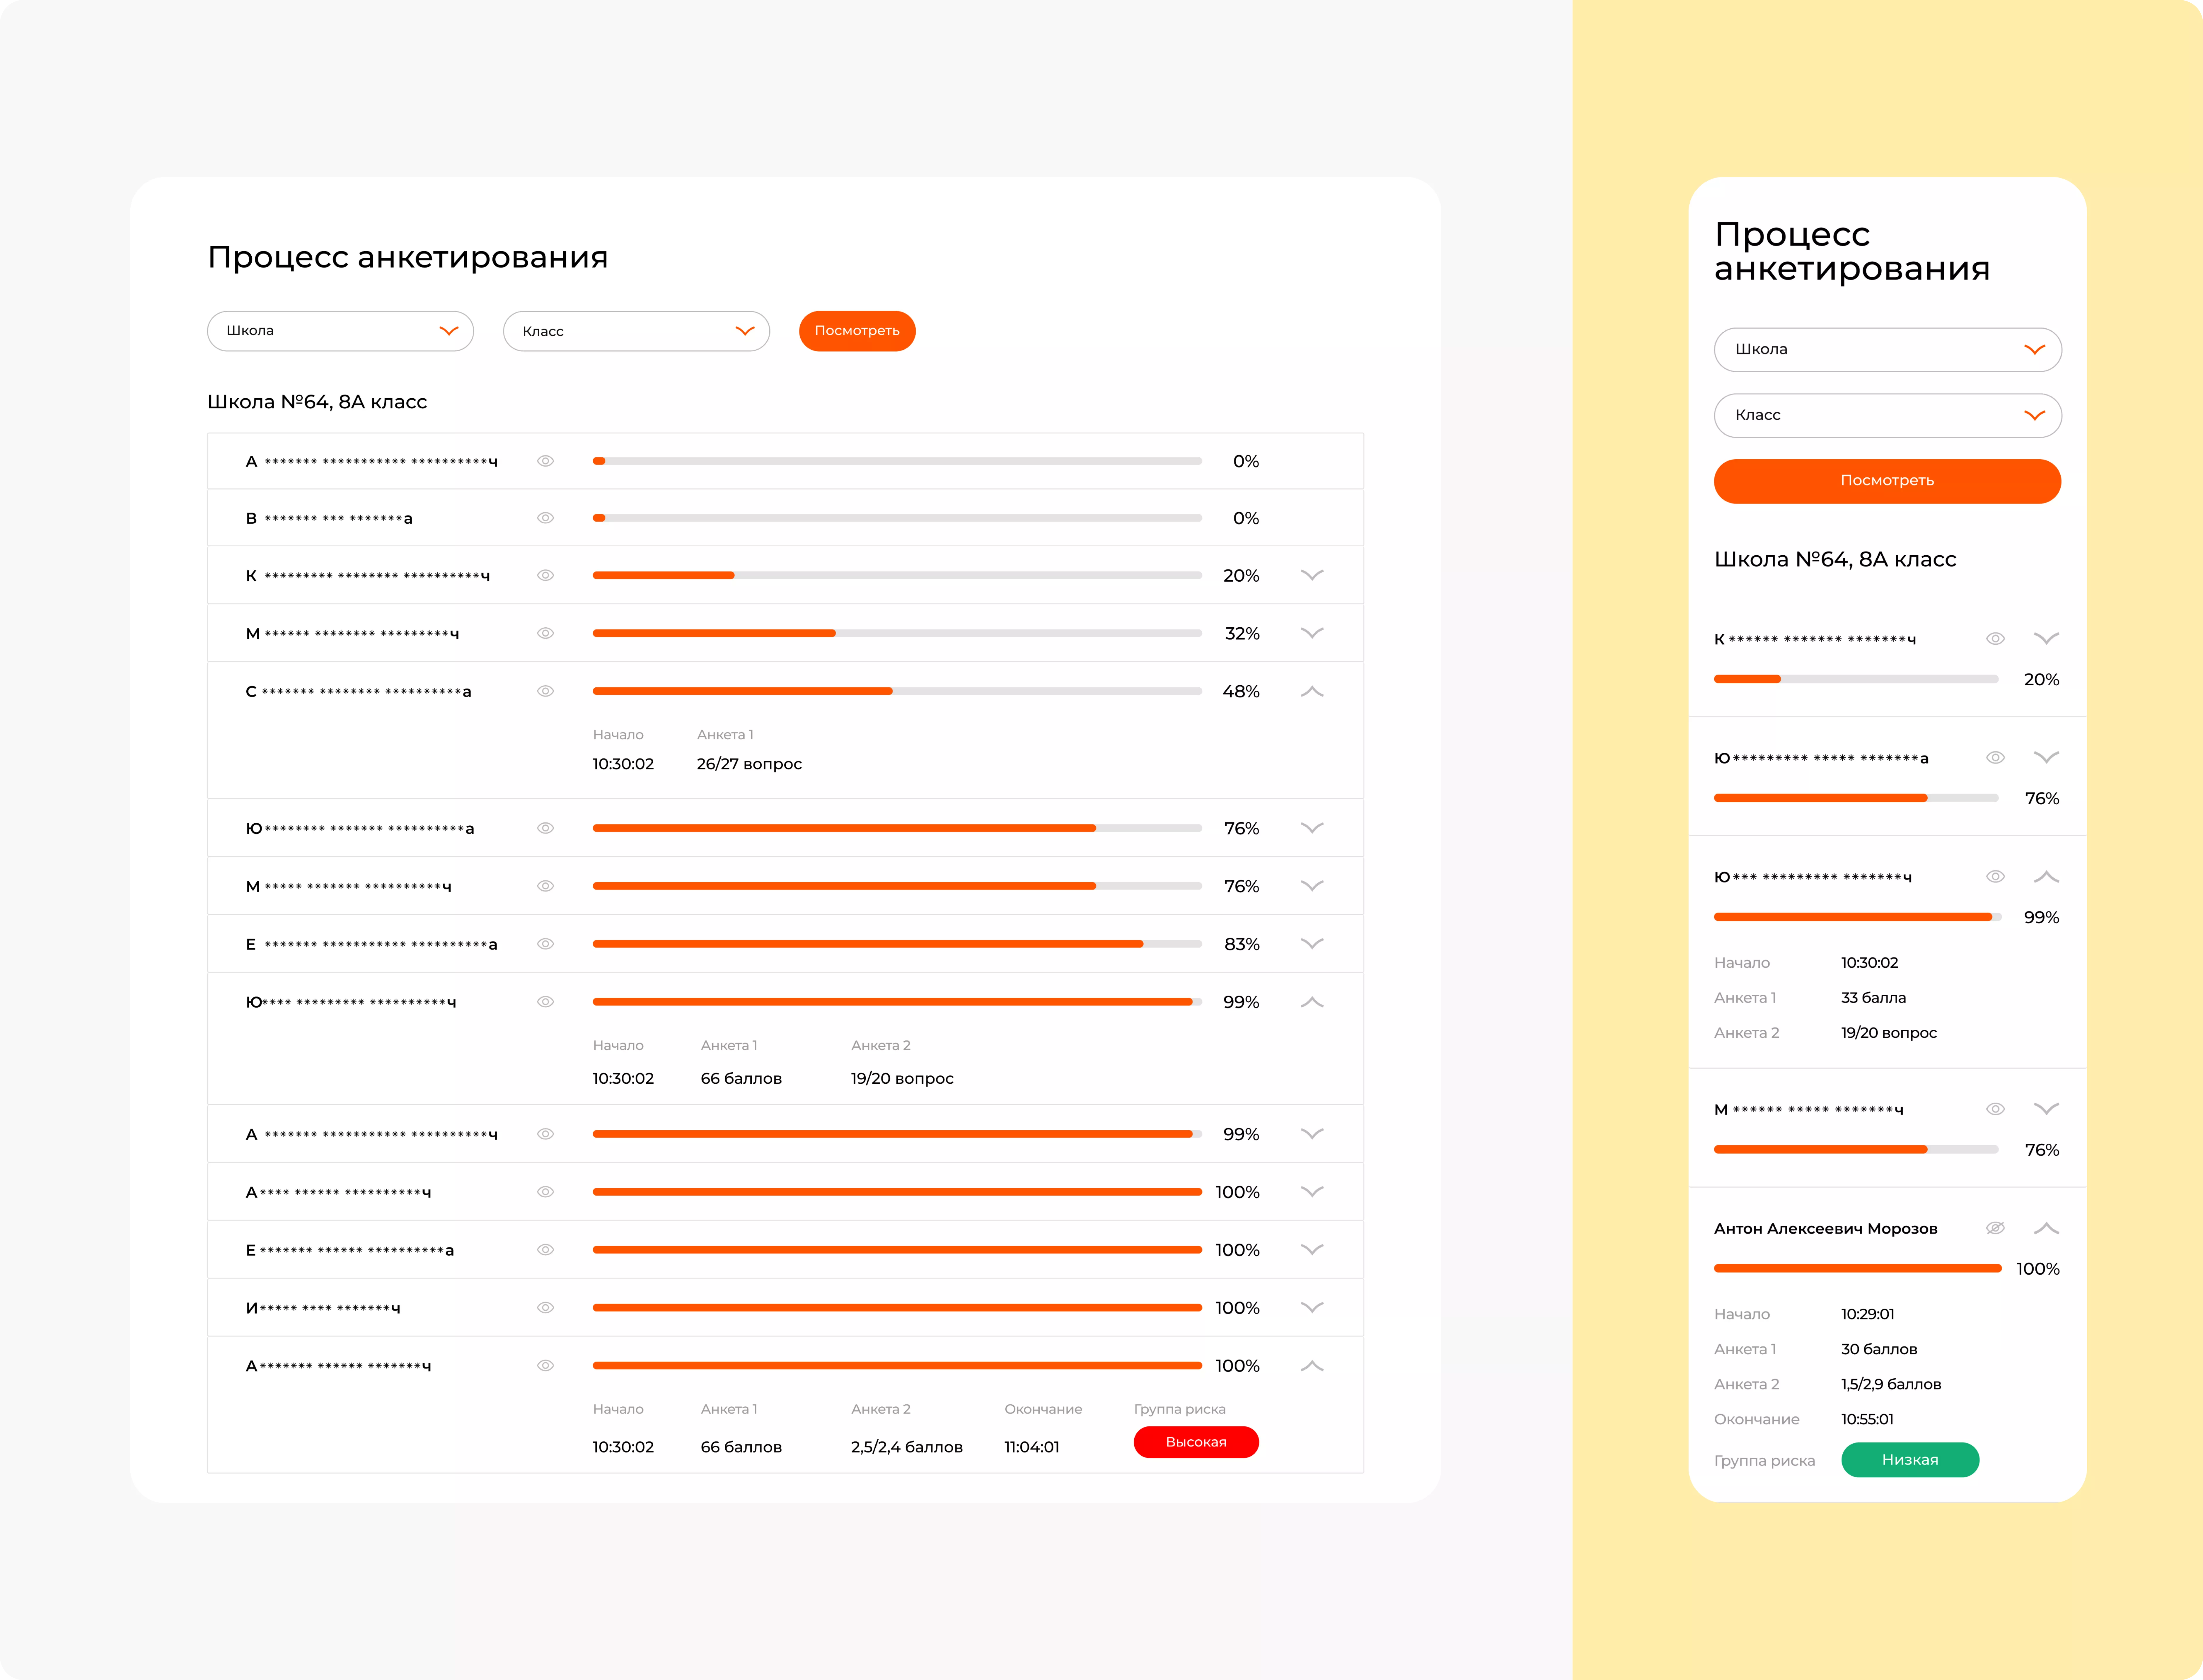Open the Класс dropdown in desktop view

[x=636, y=331]
